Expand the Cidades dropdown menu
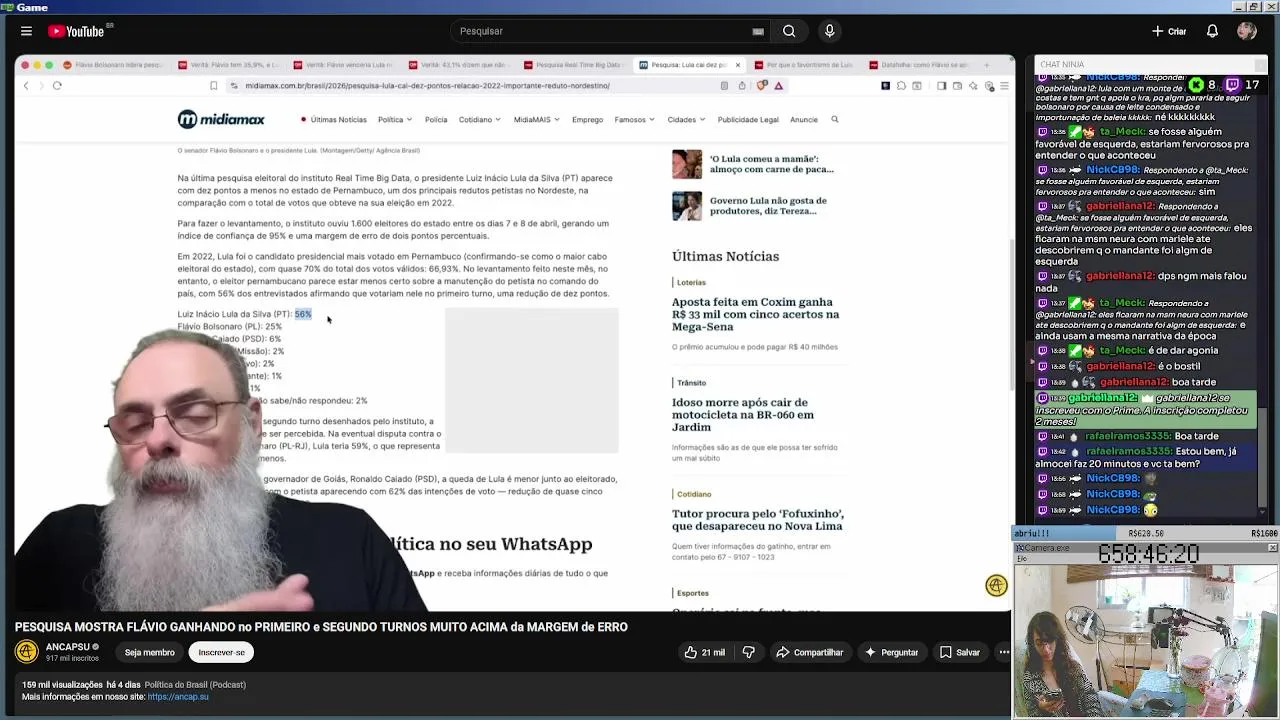The image size is (1280, 720). tap(686, 120)
